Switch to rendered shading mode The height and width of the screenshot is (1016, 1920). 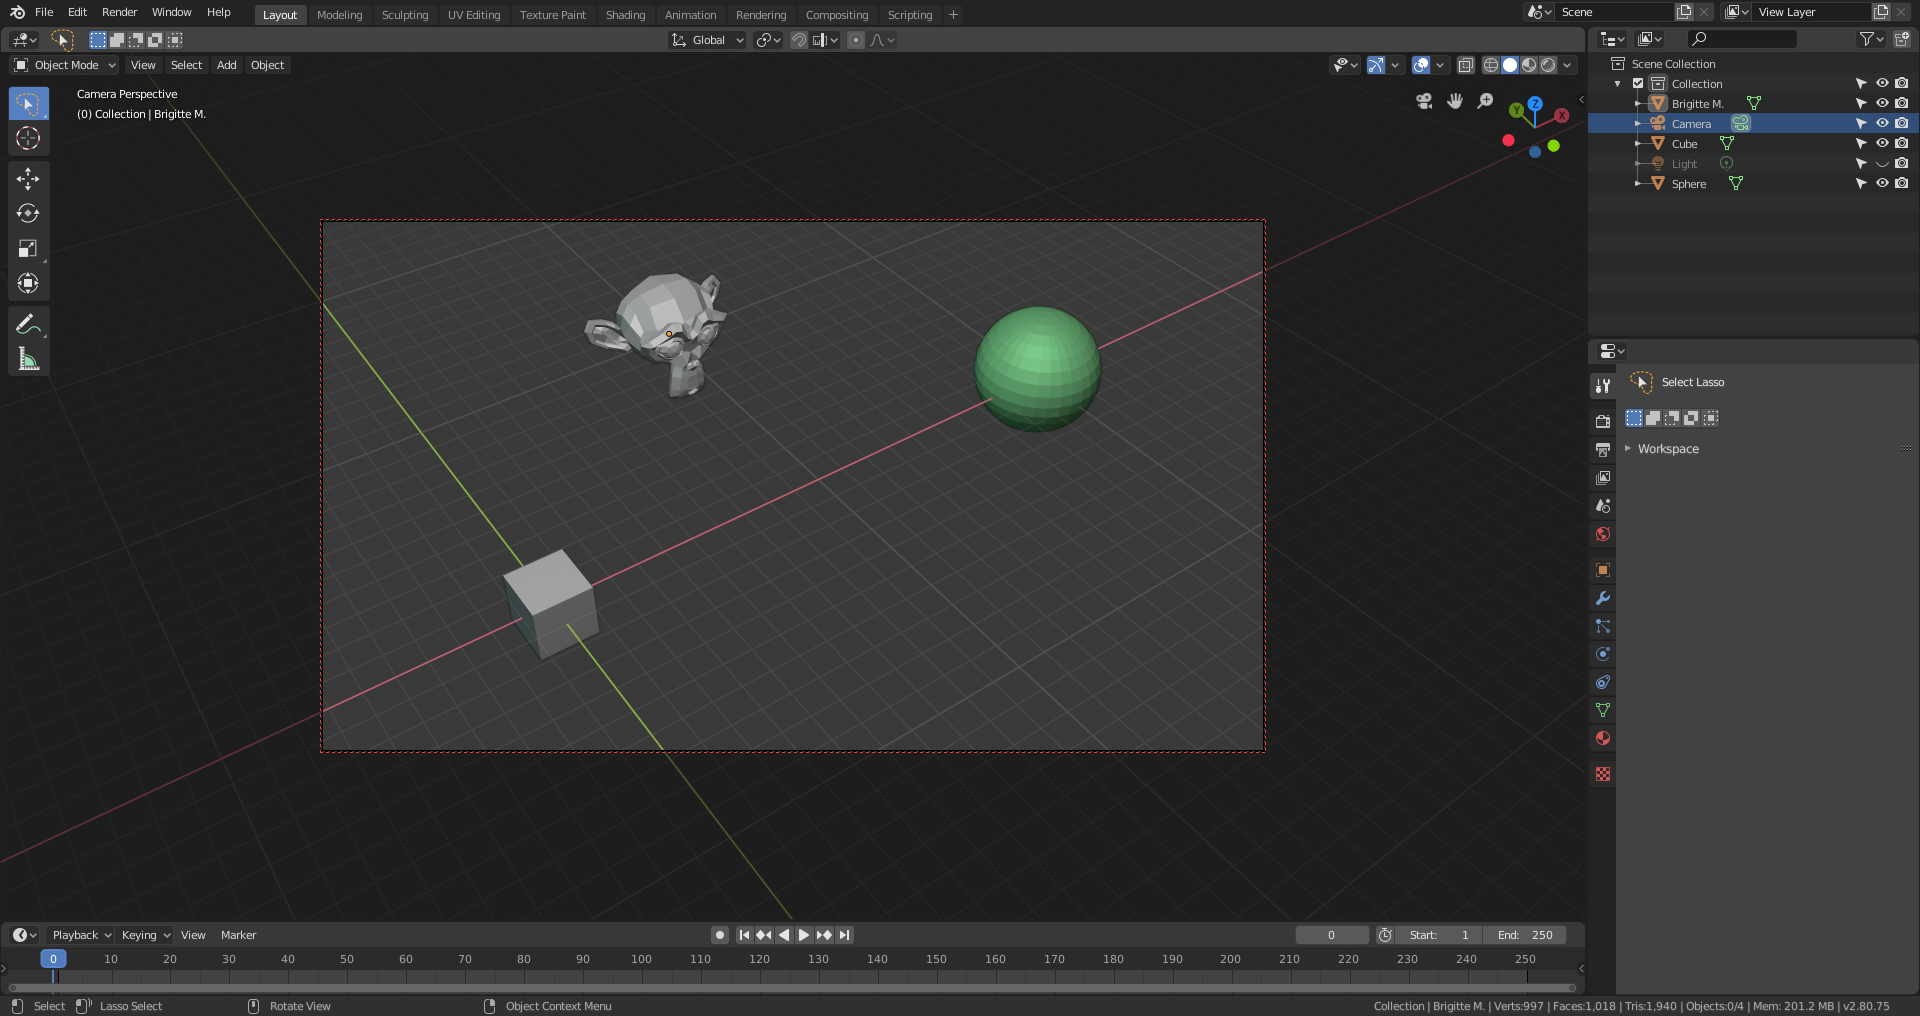pyautogui.click(x=1548, y=65)
